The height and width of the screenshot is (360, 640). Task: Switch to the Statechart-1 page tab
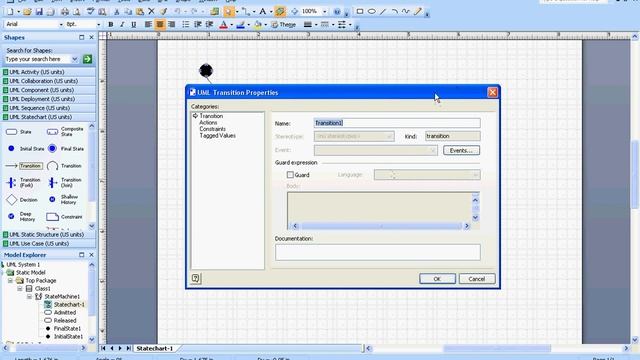click(x=155, y=348)
